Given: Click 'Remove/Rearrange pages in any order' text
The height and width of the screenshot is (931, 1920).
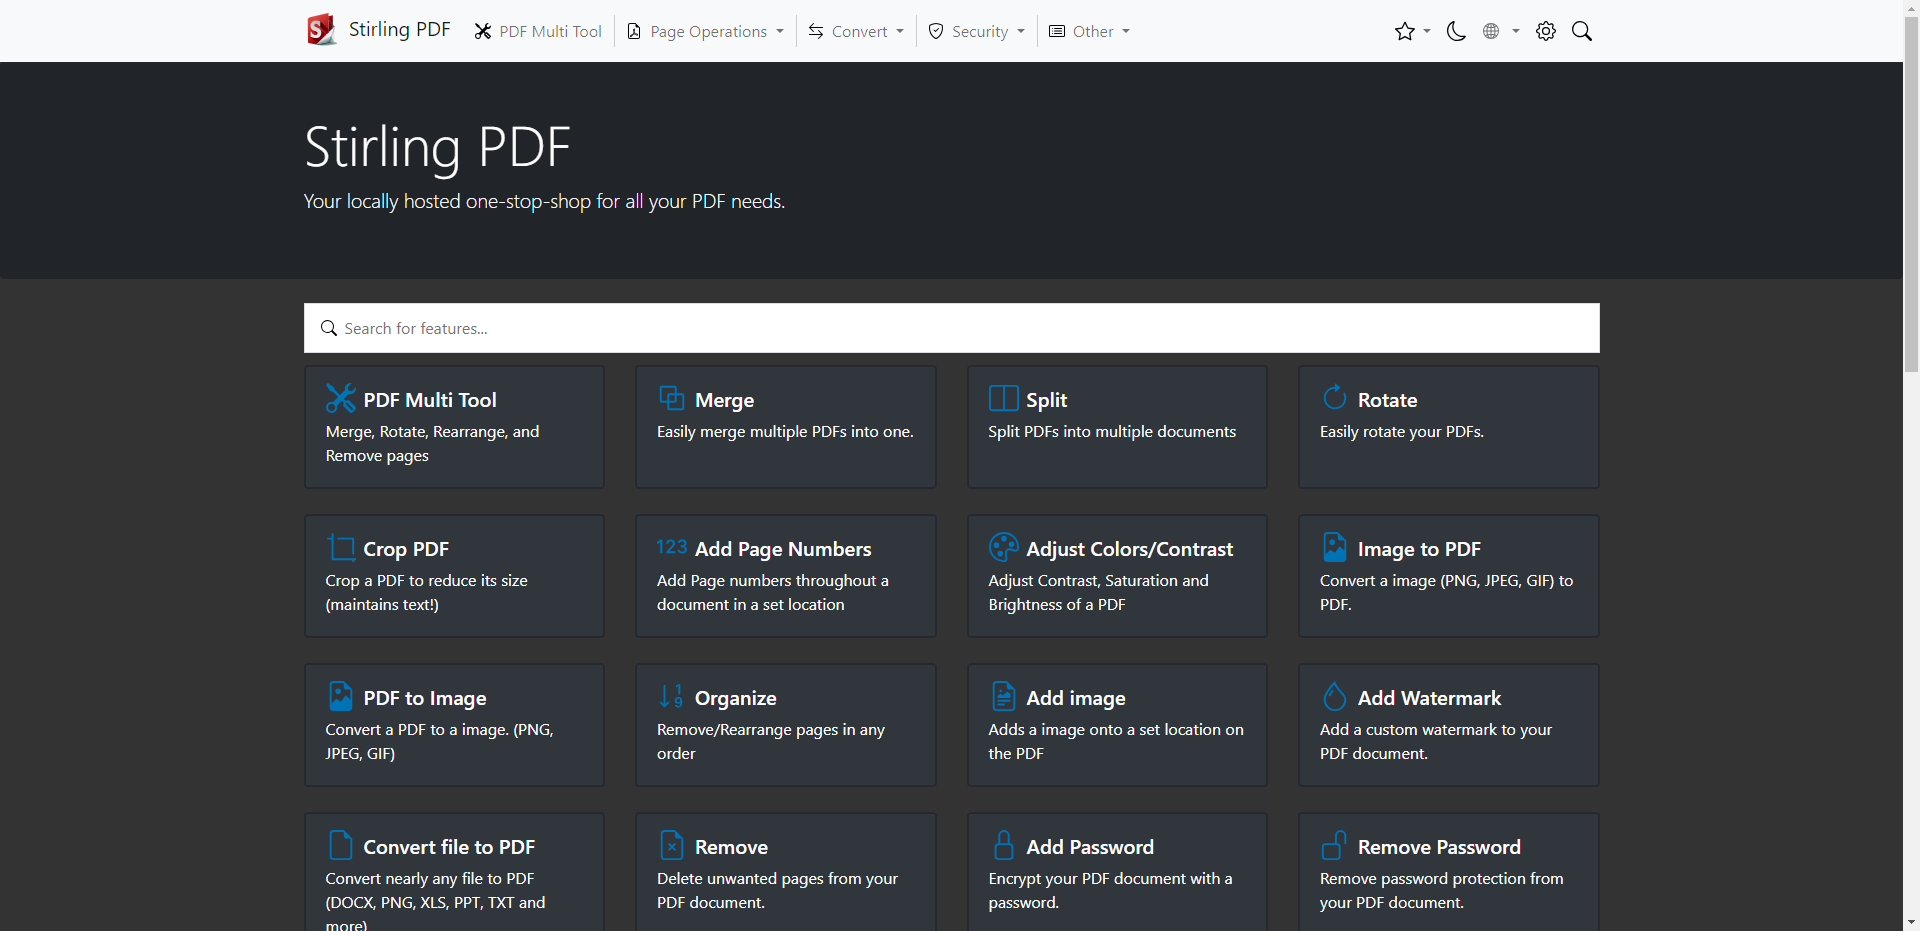Looking at the screenshot, I should pos(771,742).
